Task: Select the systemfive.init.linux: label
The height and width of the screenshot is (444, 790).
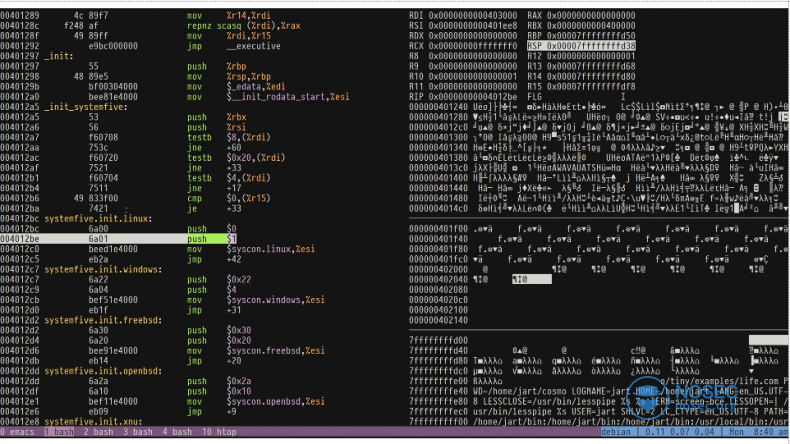Action: tap(98, 219)
